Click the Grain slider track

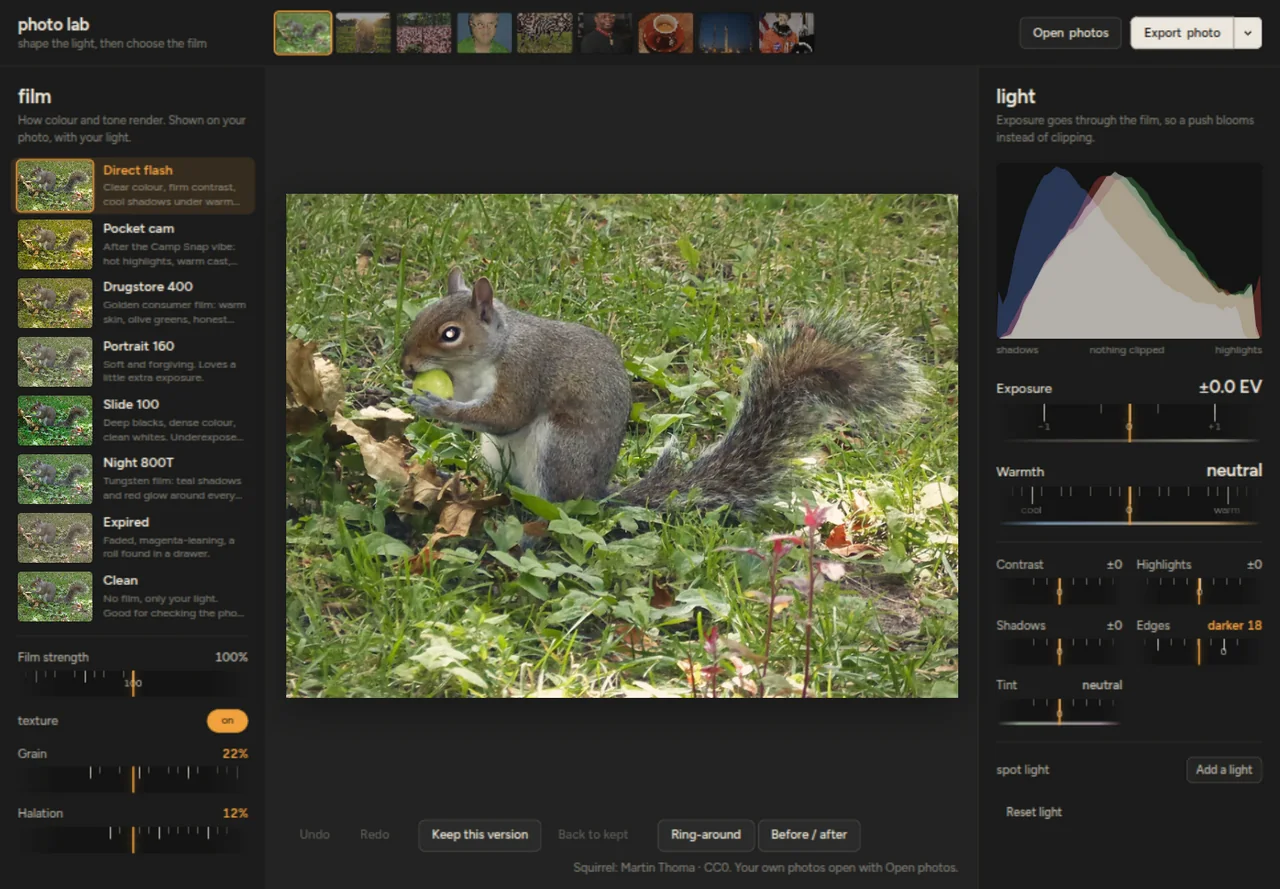132,778
